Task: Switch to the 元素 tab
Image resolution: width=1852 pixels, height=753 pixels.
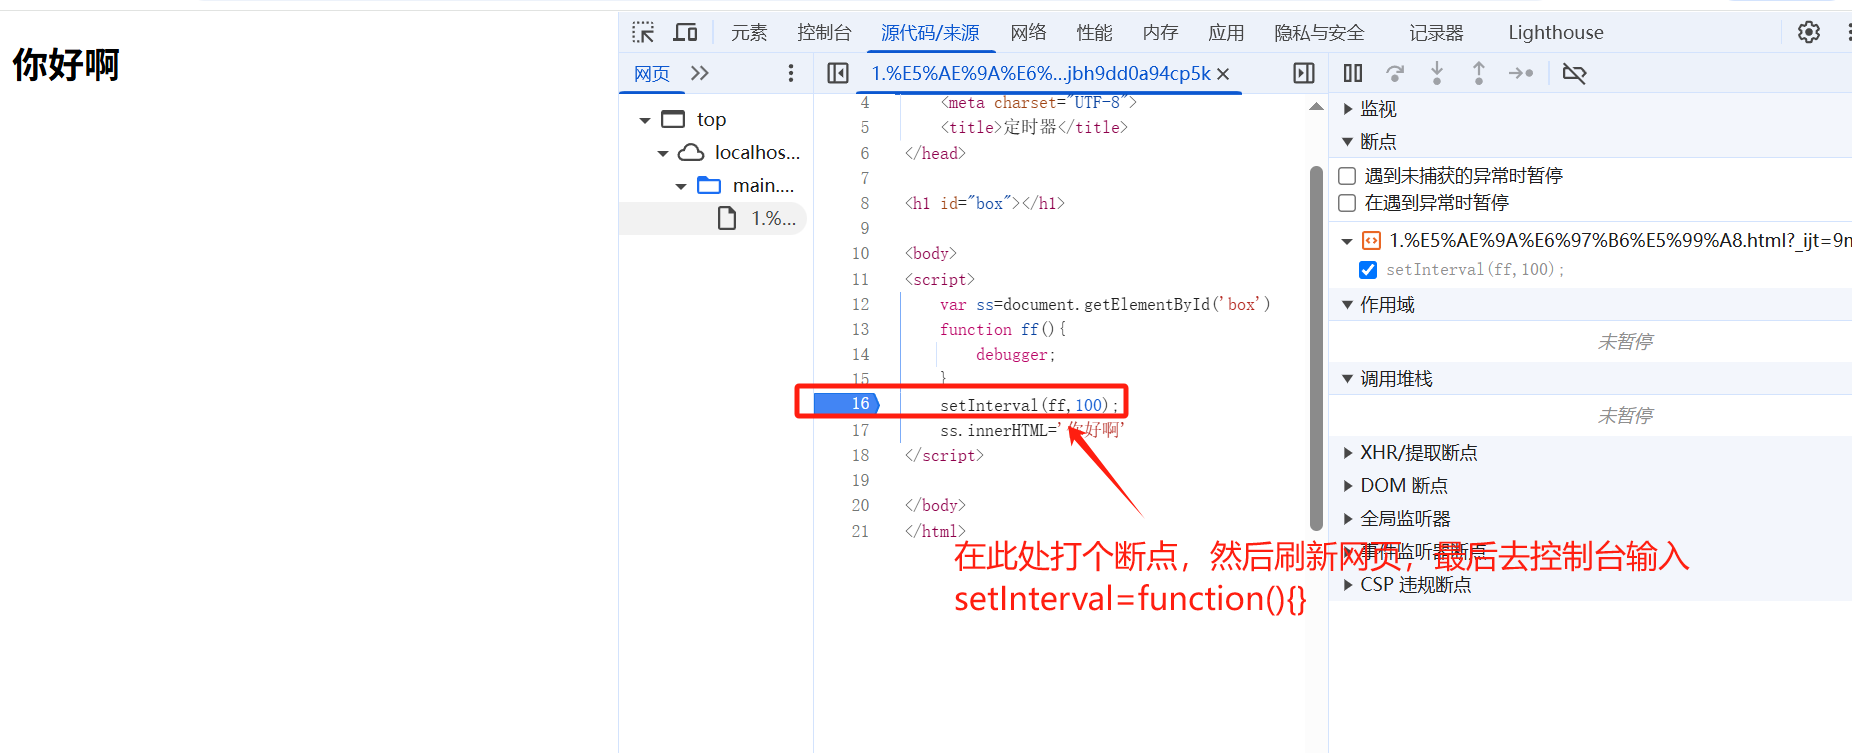Action: point(749,33)
